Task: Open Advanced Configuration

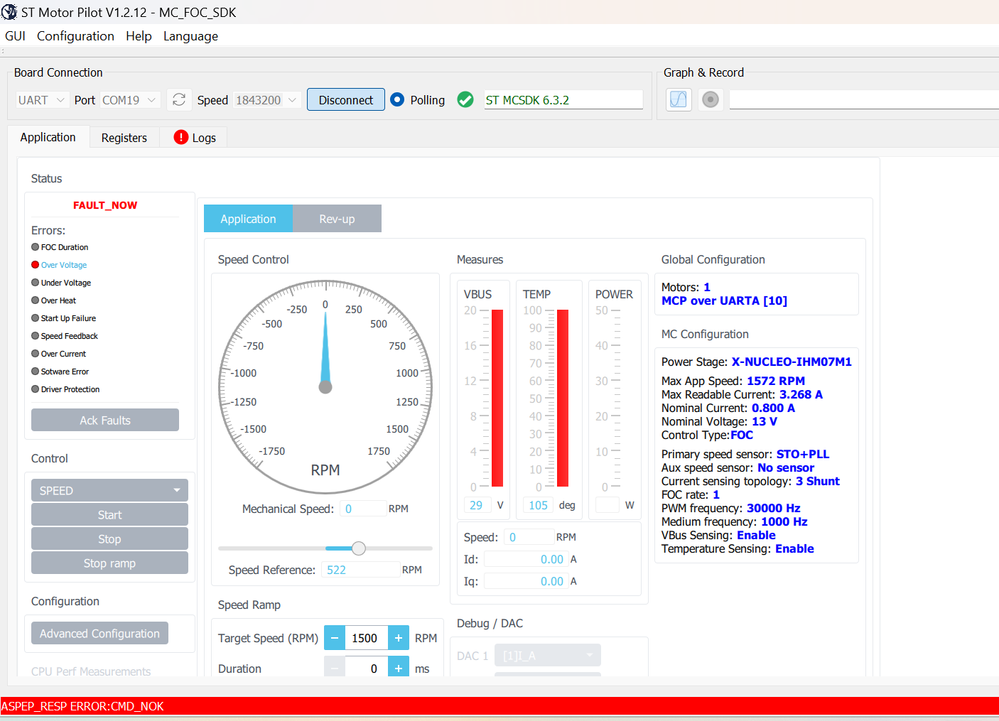Action: pyautogui.click(x=100, y=633)
